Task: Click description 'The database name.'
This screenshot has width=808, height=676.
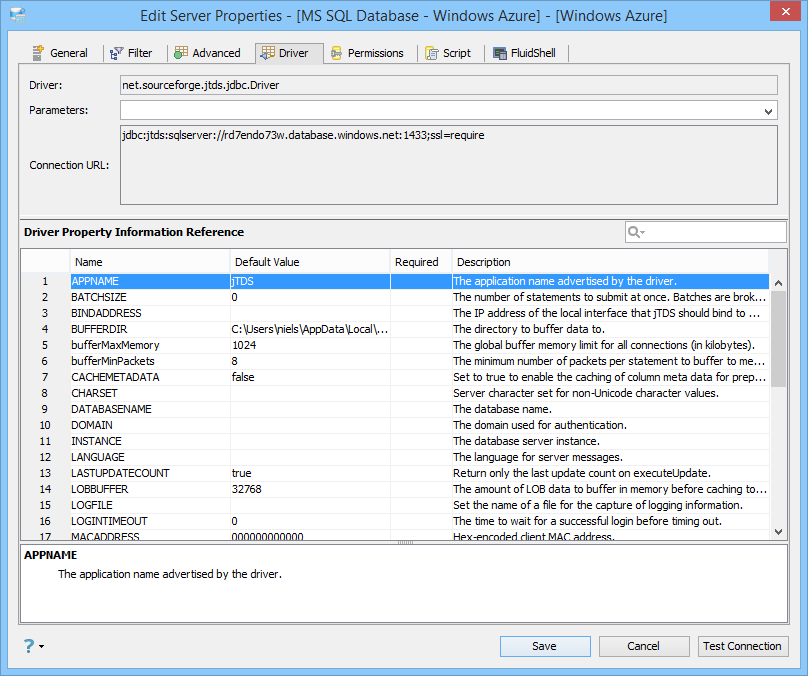Action: [x=502, y=409]
